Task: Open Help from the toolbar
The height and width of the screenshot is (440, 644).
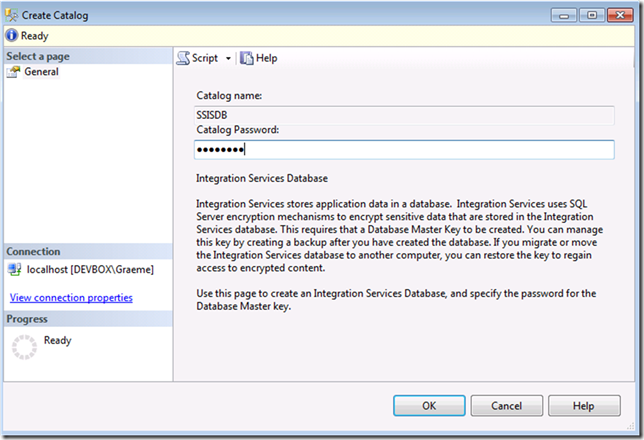Action: (259, 58)
